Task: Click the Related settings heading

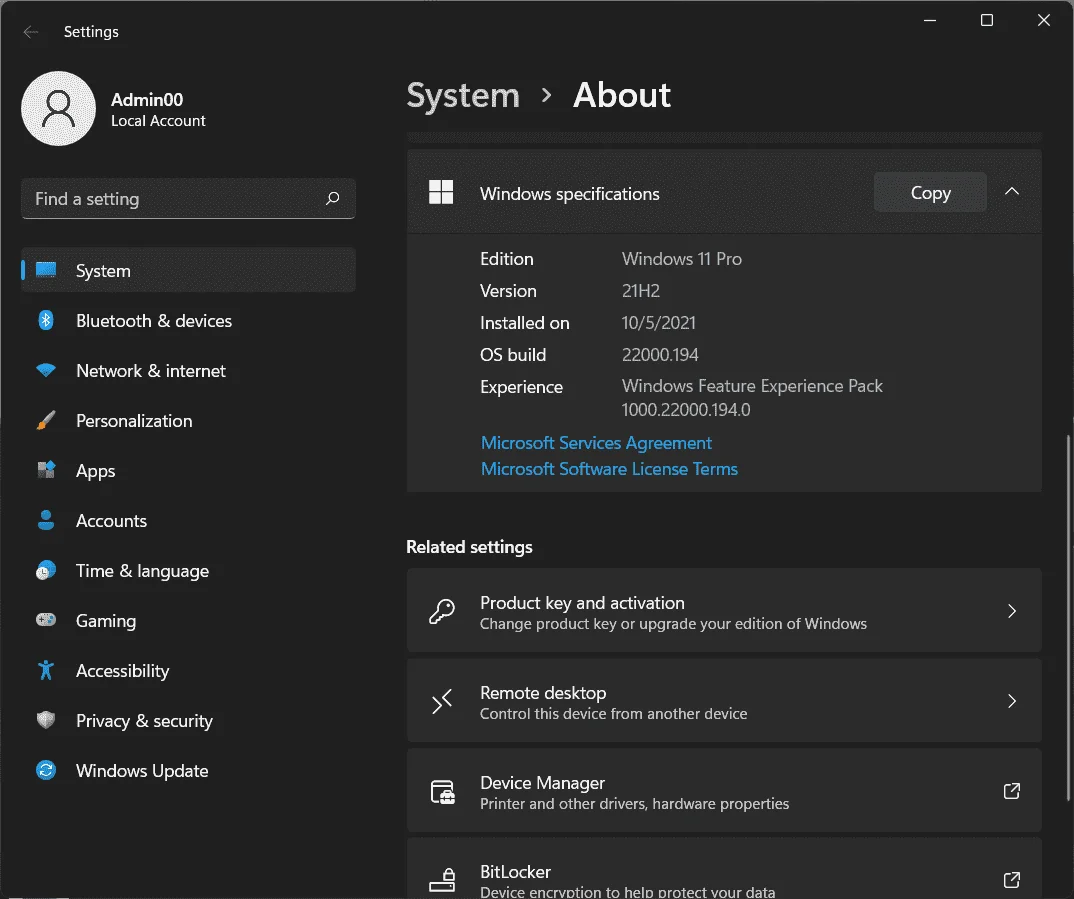Action: (469, 546)
